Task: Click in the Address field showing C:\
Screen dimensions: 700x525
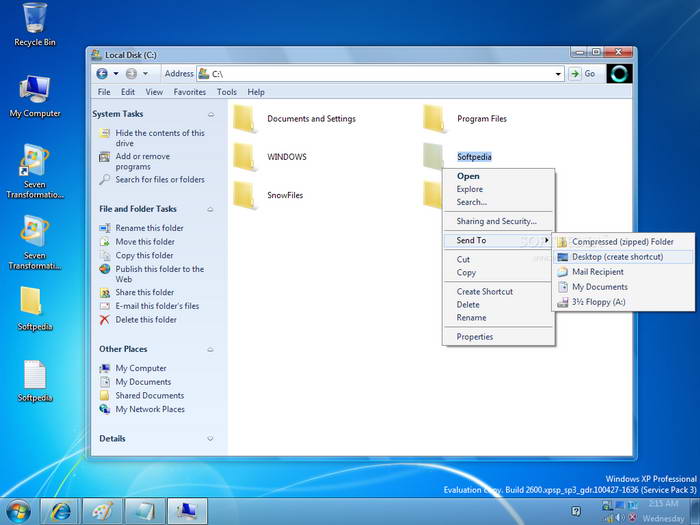Action: click(379, 74)
